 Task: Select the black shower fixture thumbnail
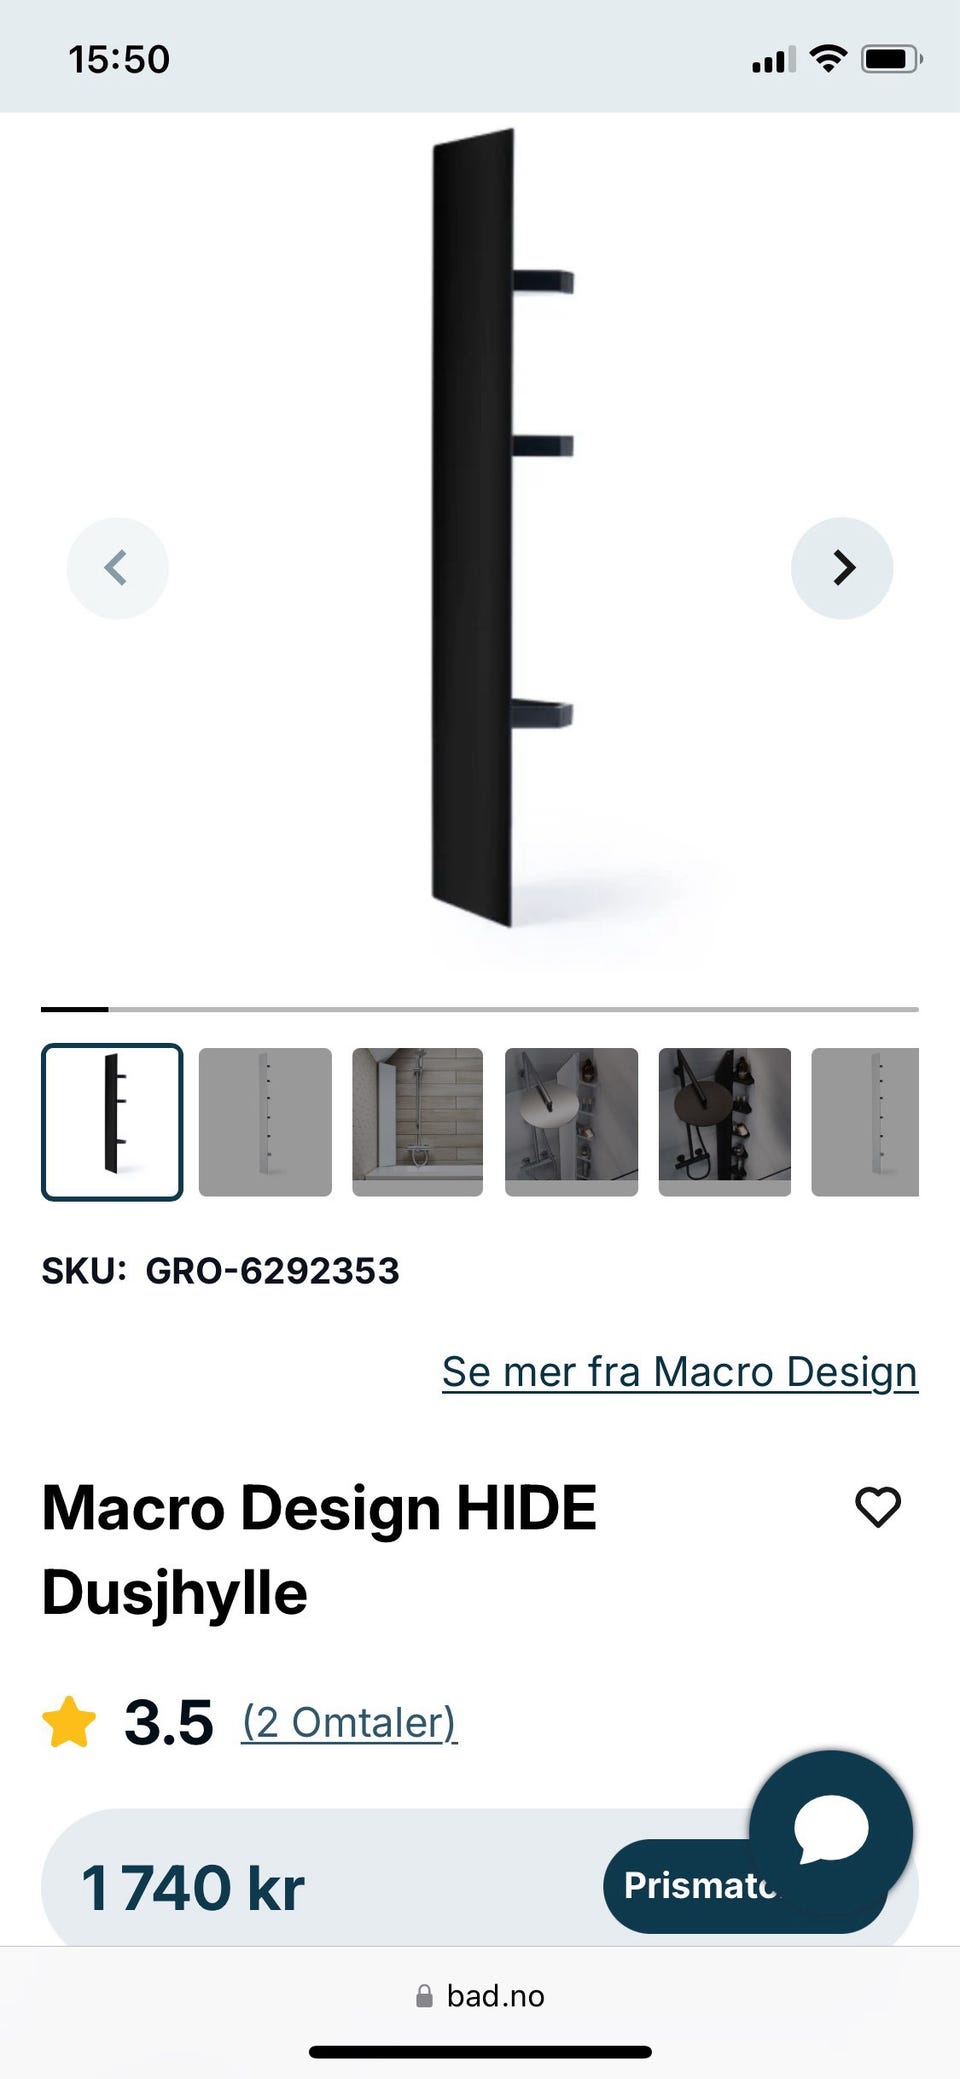[725, 1122]
